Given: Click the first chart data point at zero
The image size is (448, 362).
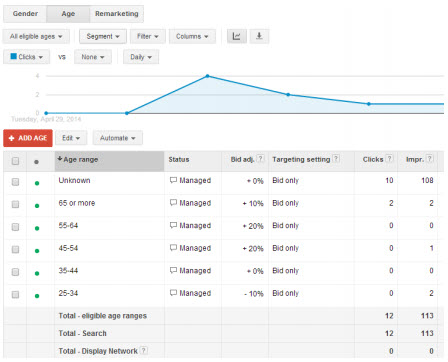Looking at the screenshot, I should [46, 113].
